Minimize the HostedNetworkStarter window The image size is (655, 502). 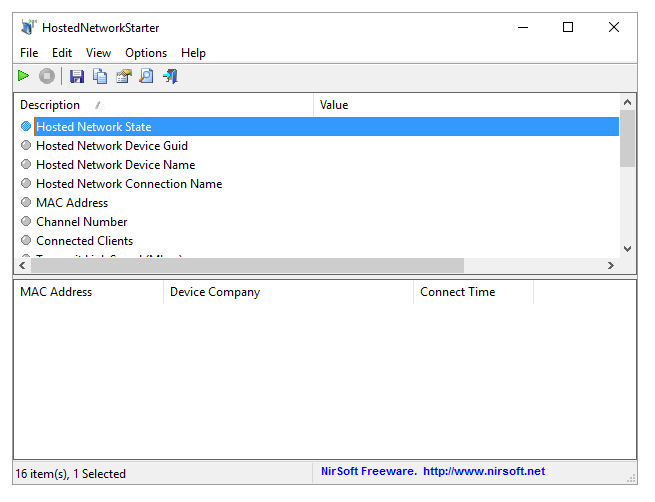(x=523, y=28)
